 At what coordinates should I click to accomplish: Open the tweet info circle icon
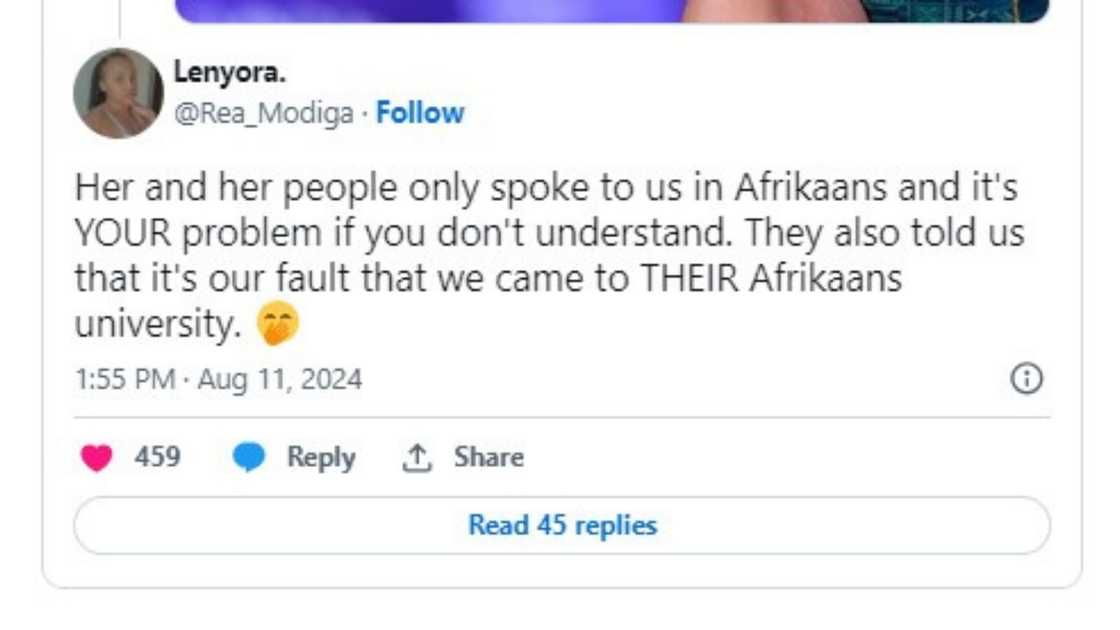point(1027,379)
